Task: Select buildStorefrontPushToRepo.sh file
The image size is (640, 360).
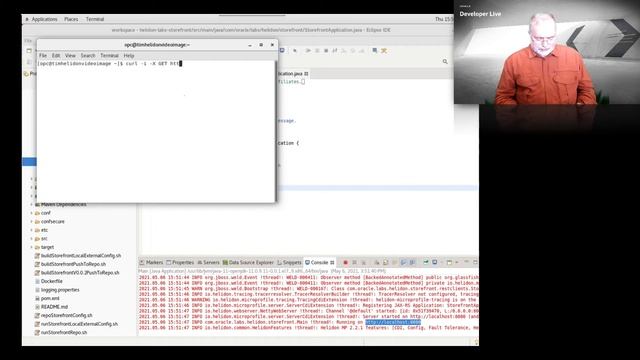Action: [x=70, y=264]
